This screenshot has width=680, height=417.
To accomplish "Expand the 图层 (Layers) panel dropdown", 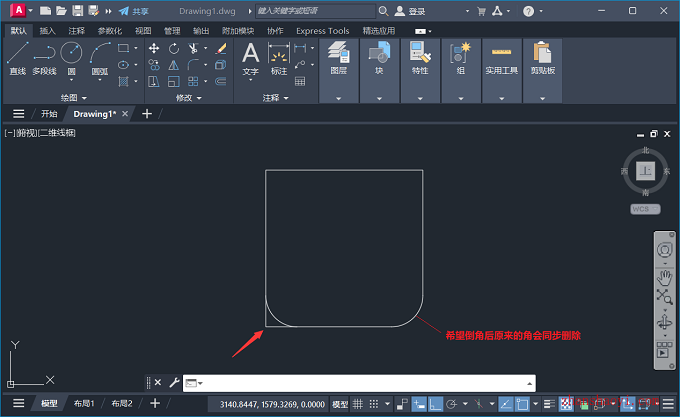I will [338, 98].
